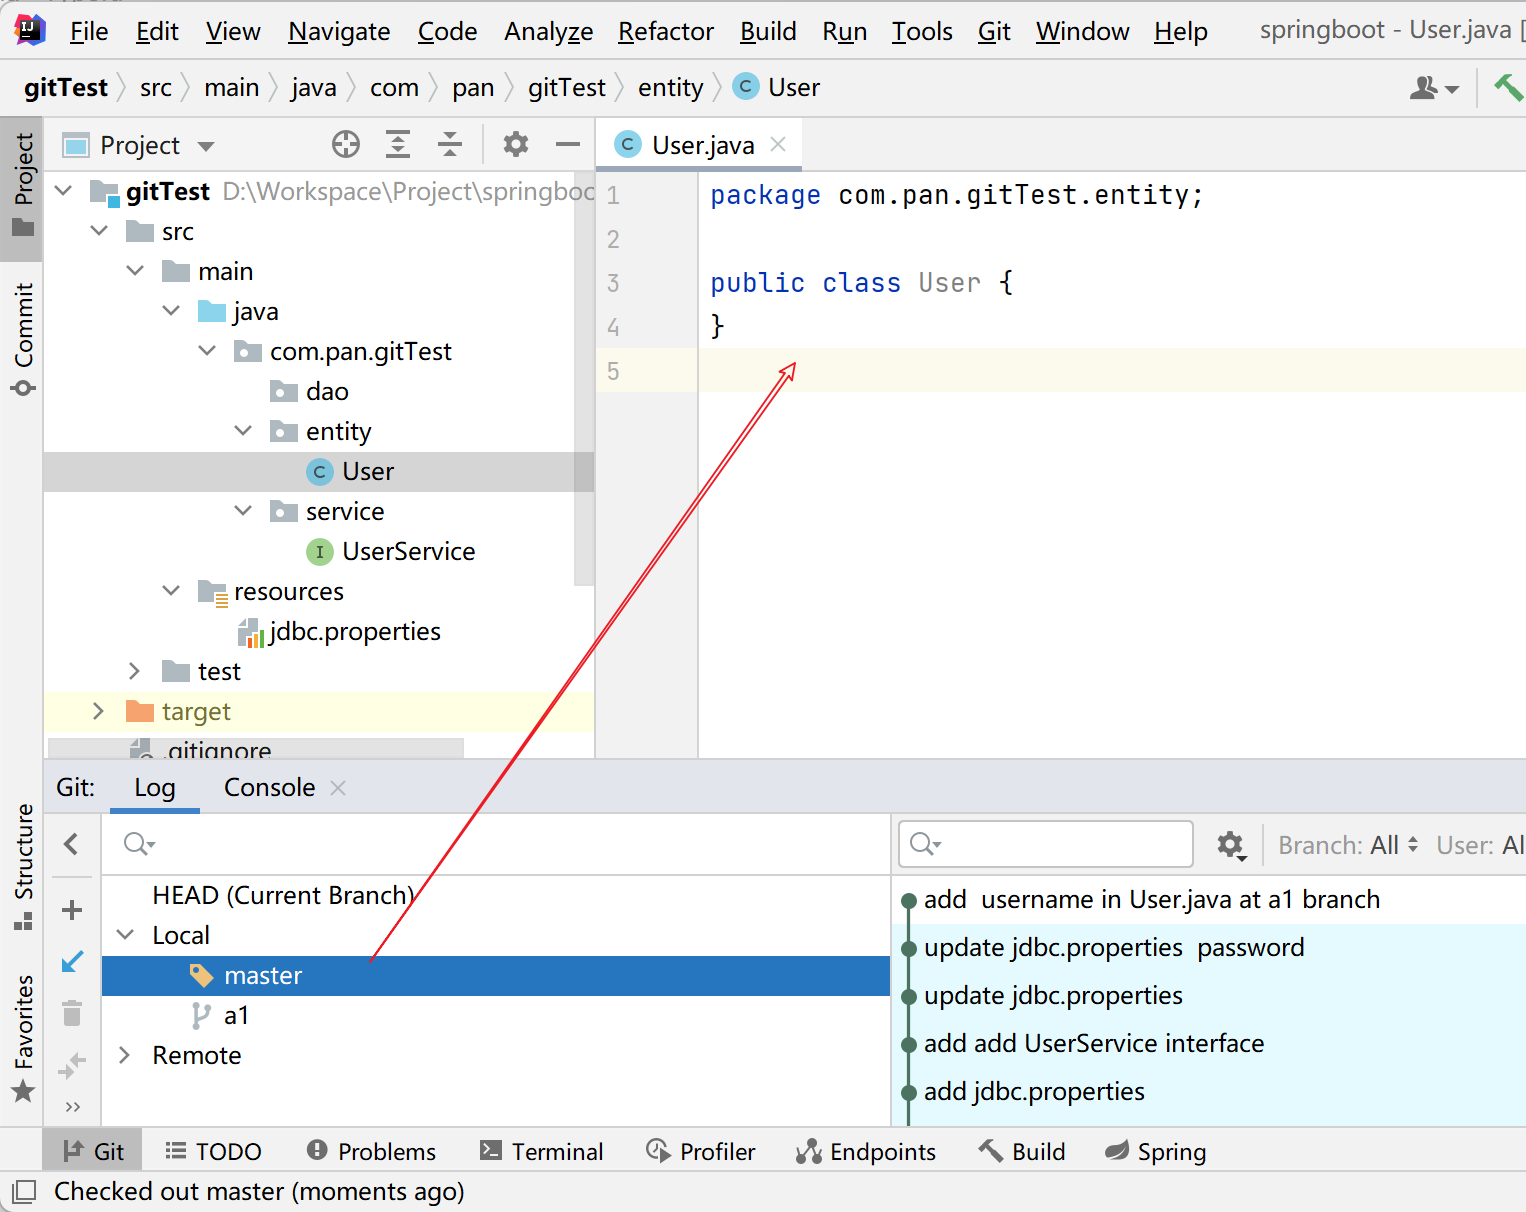Hide the Project panel with minus icon
1526x1212 pixels.
click(x=567, y=145)
